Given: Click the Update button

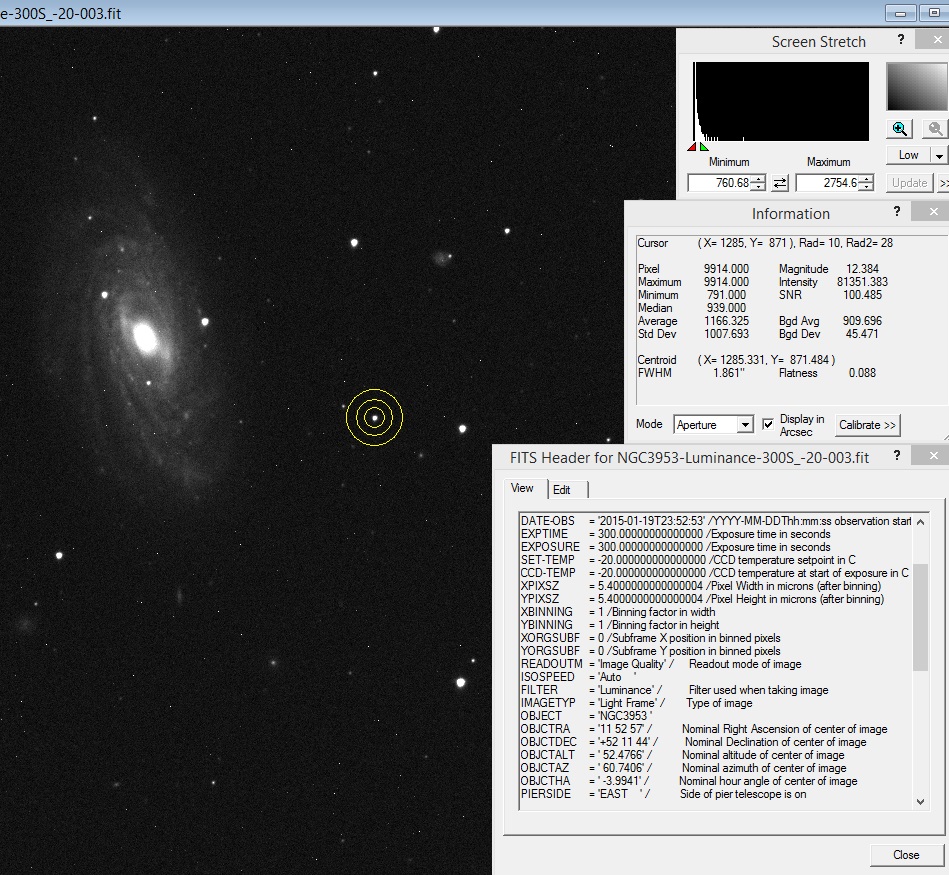Looking at the screenshot, I should click(x=908, y=182).
